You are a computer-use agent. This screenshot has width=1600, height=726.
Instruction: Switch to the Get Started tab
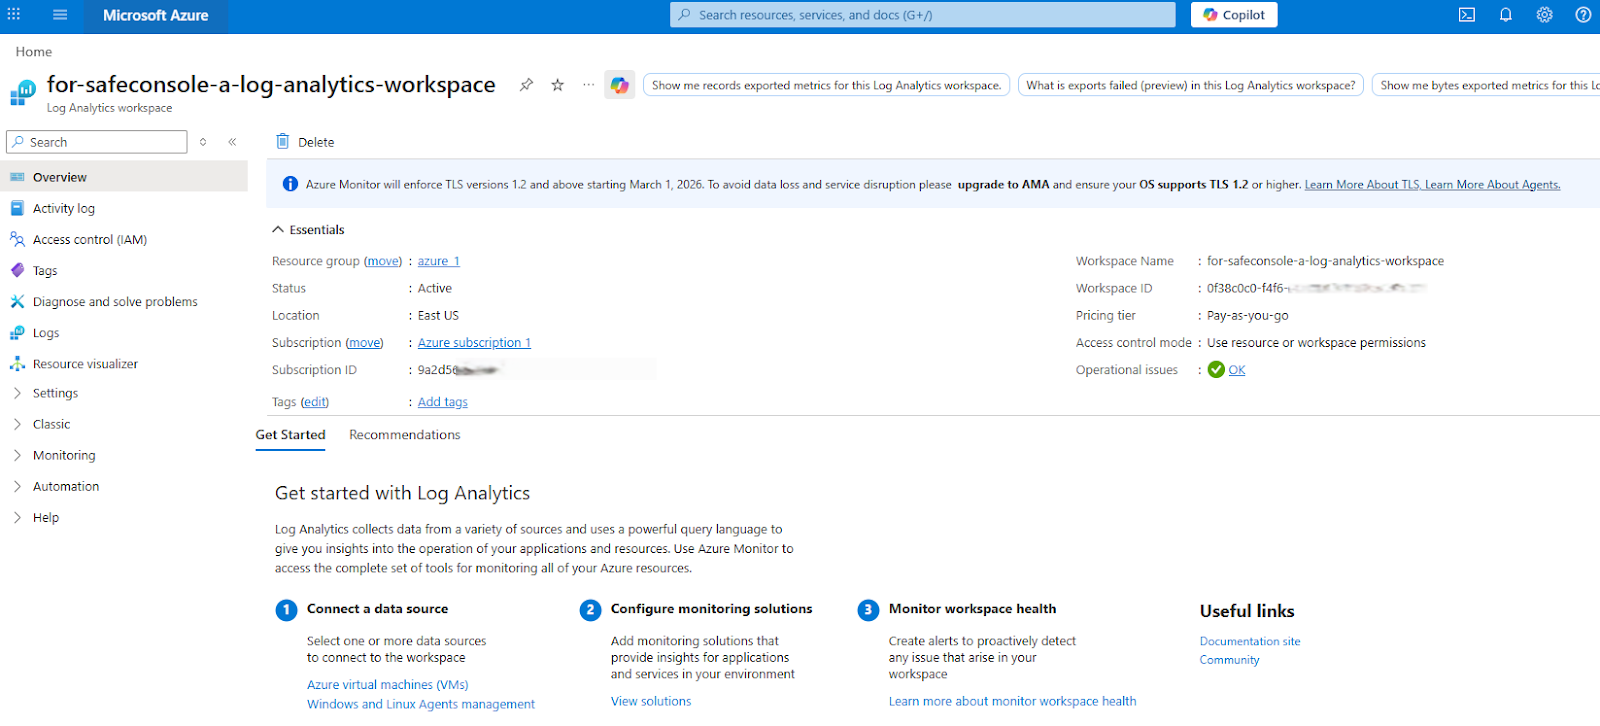pos(290,435)
